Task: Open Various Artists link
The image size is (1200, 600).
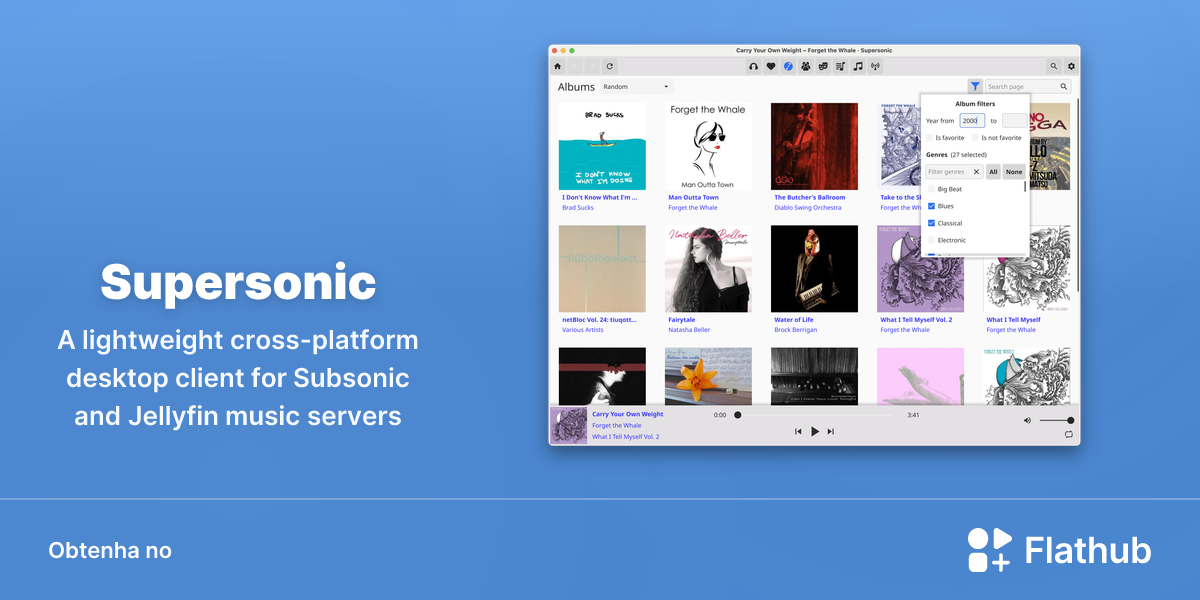Action: (583, 330)
